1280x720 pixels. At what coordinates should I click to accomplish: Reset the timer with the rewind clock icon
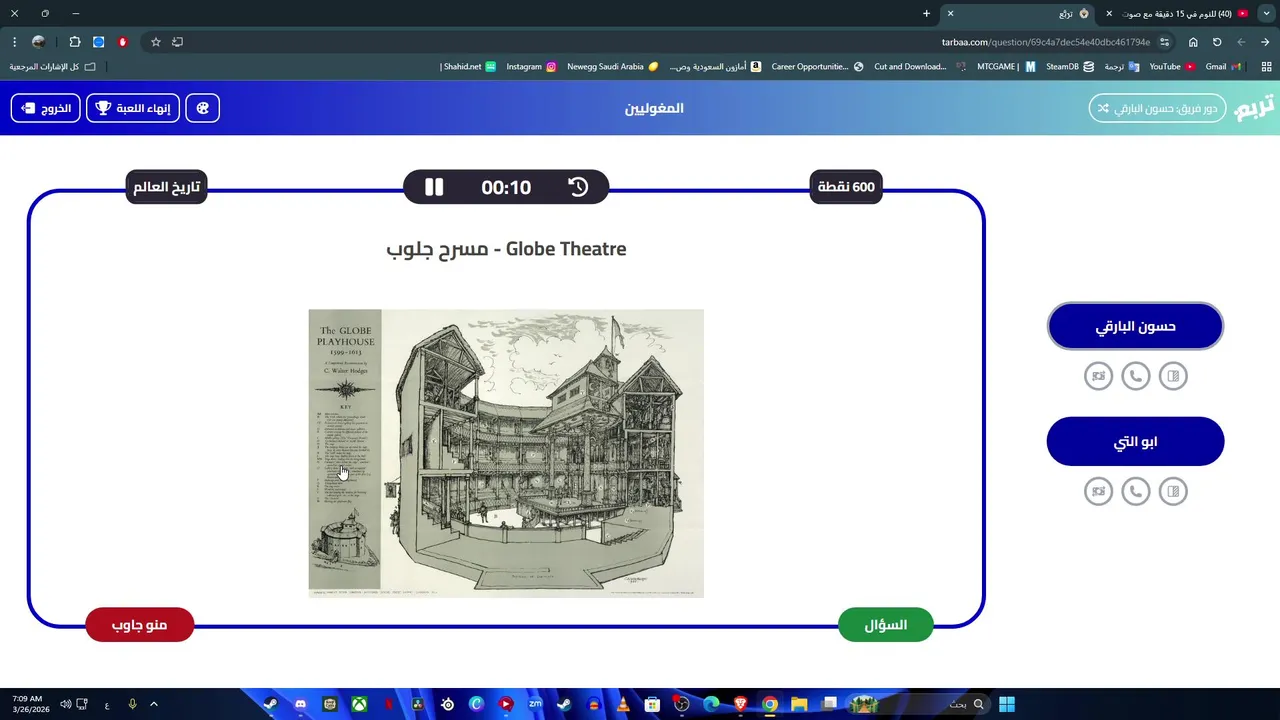(x=578, y=187)
